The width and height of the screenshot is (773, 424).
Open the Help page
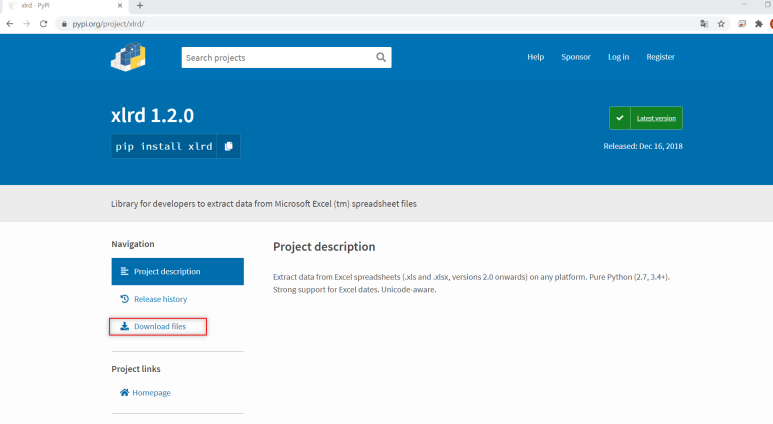(x=535, y=57)
